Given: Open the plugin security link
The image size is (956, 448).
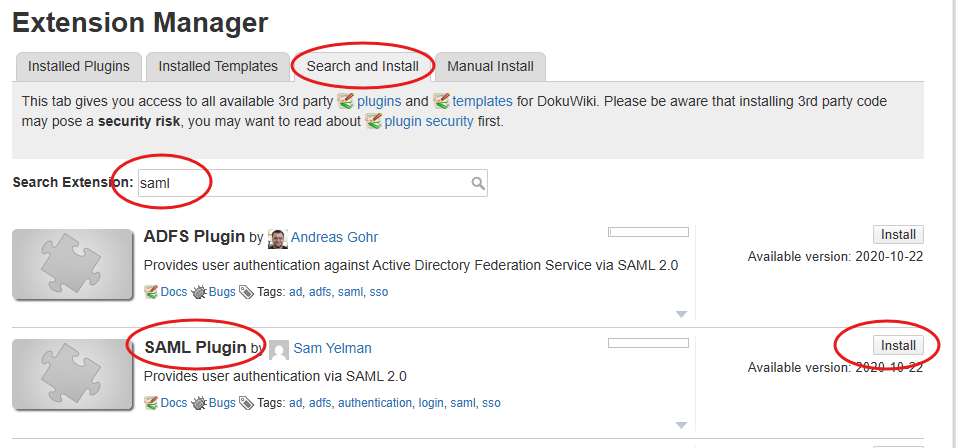Looking at the screenshot, I should click(429, 121).
